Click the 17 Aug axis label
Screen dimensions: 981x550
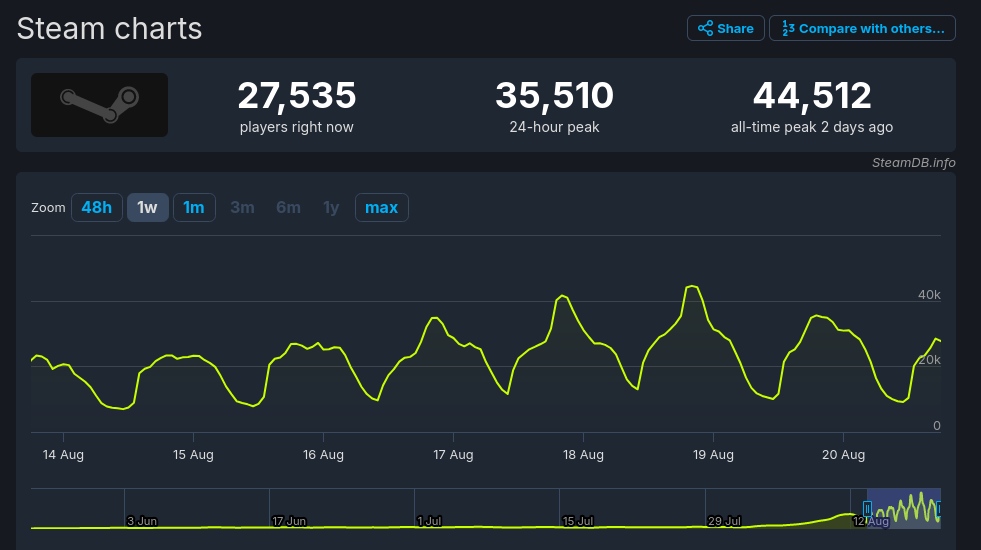pyautogui.click(x=453, y=455)
